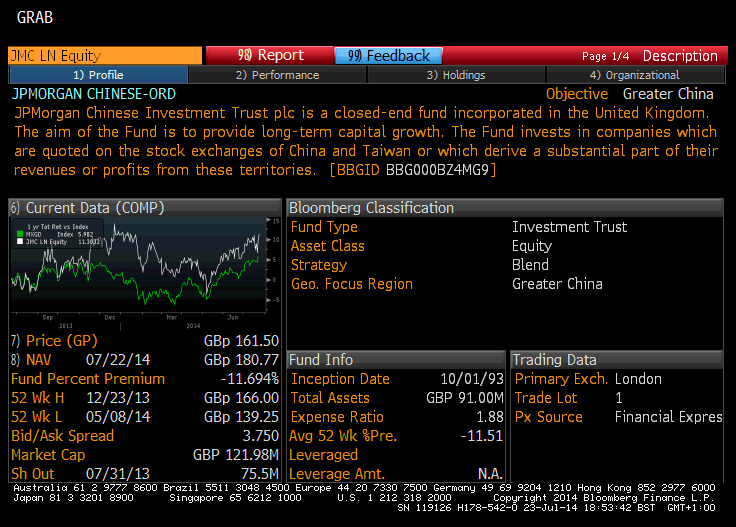Screen dimensions: 736x527
Task: Click the London exchange value
Action: click(638, 379)
